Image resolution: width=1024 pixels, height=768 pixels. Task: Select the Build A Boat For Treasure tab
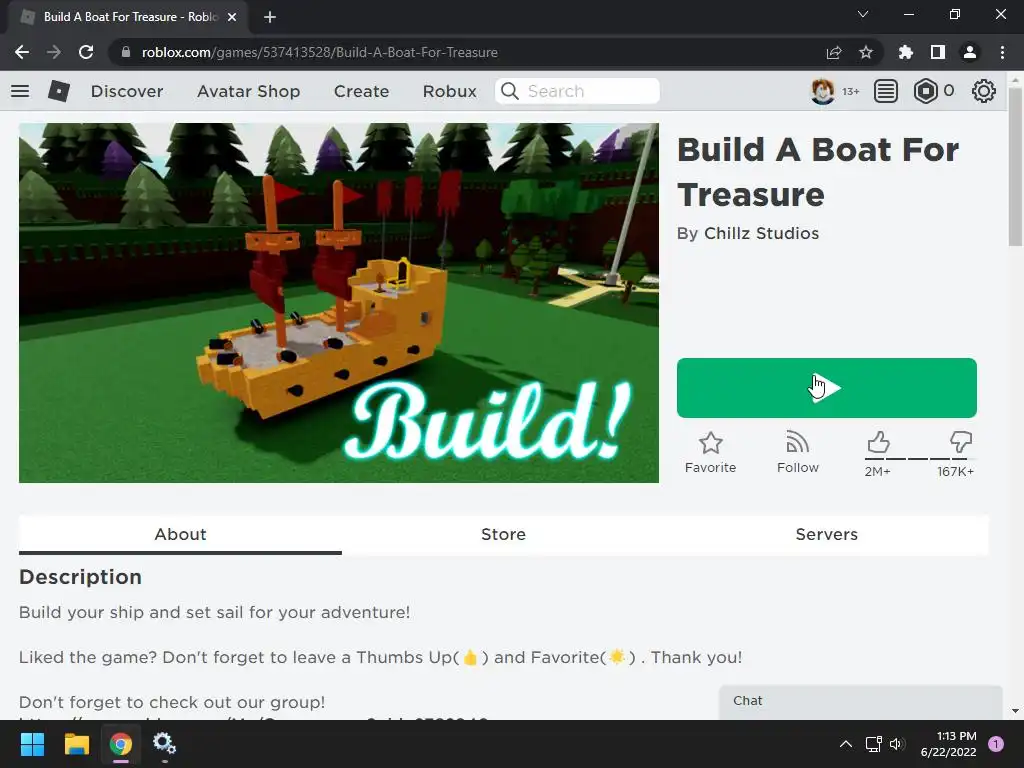[128, 17]
